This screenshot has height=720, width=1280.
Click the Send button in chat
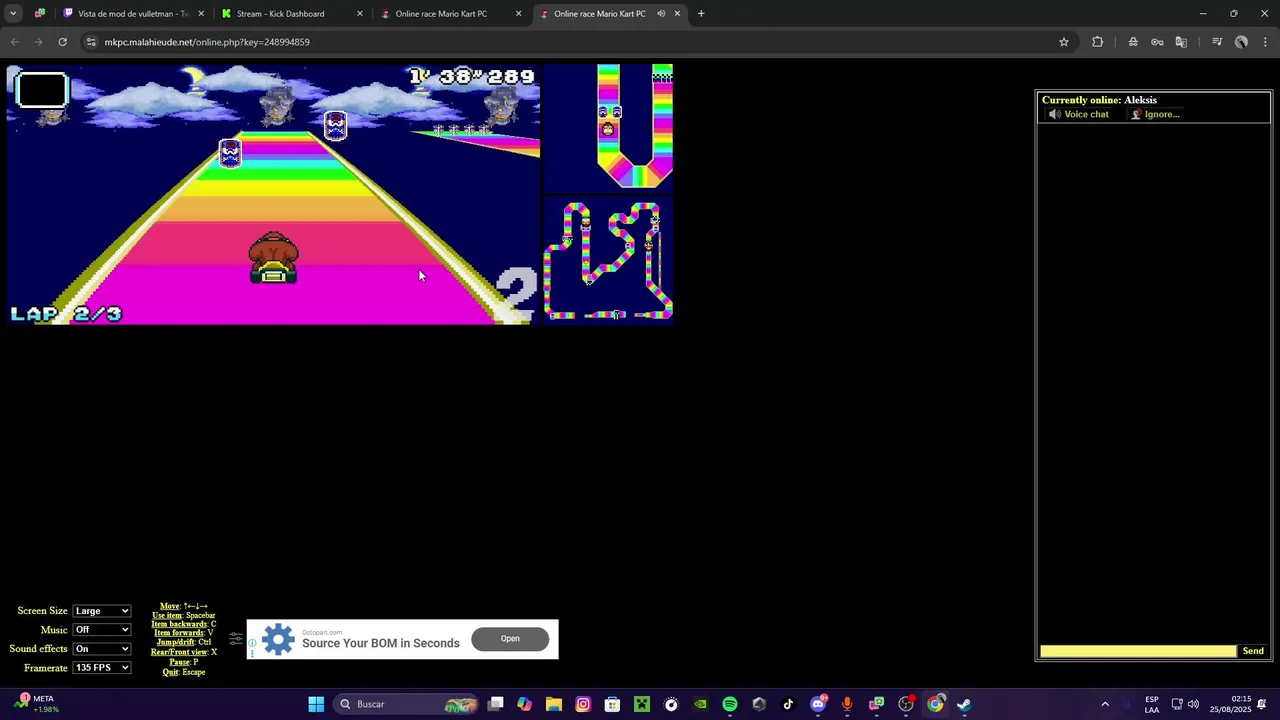point(1253,651)
